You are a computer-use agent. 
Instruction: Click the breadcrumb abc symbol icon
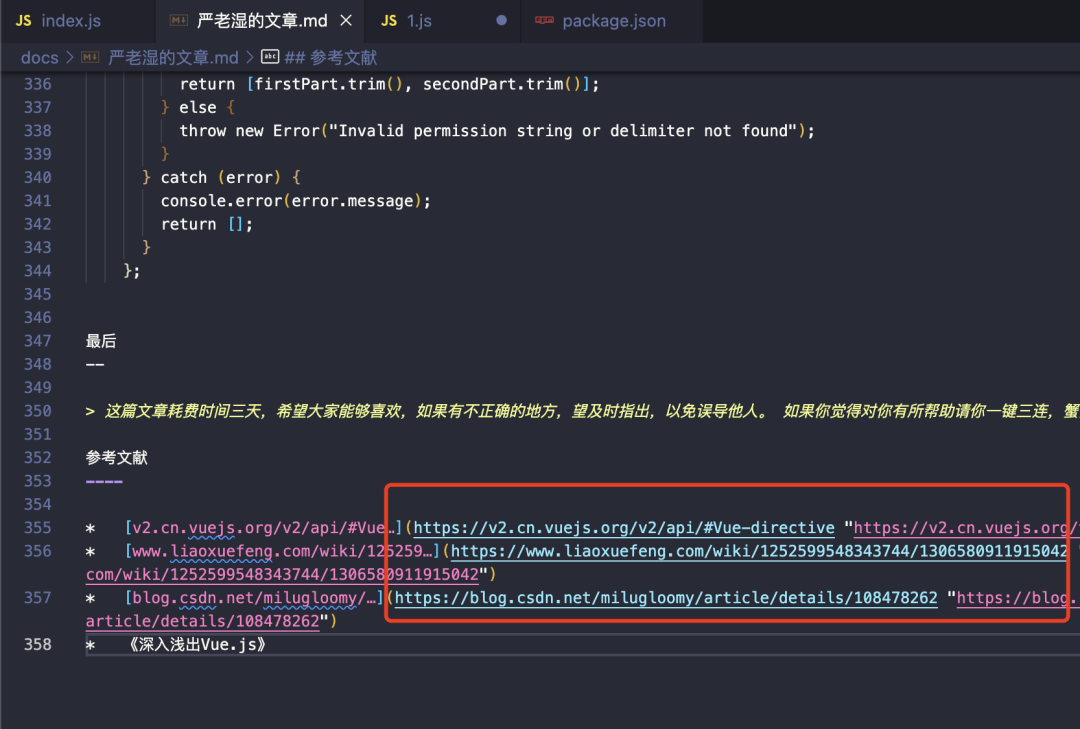tap(270, 57)
